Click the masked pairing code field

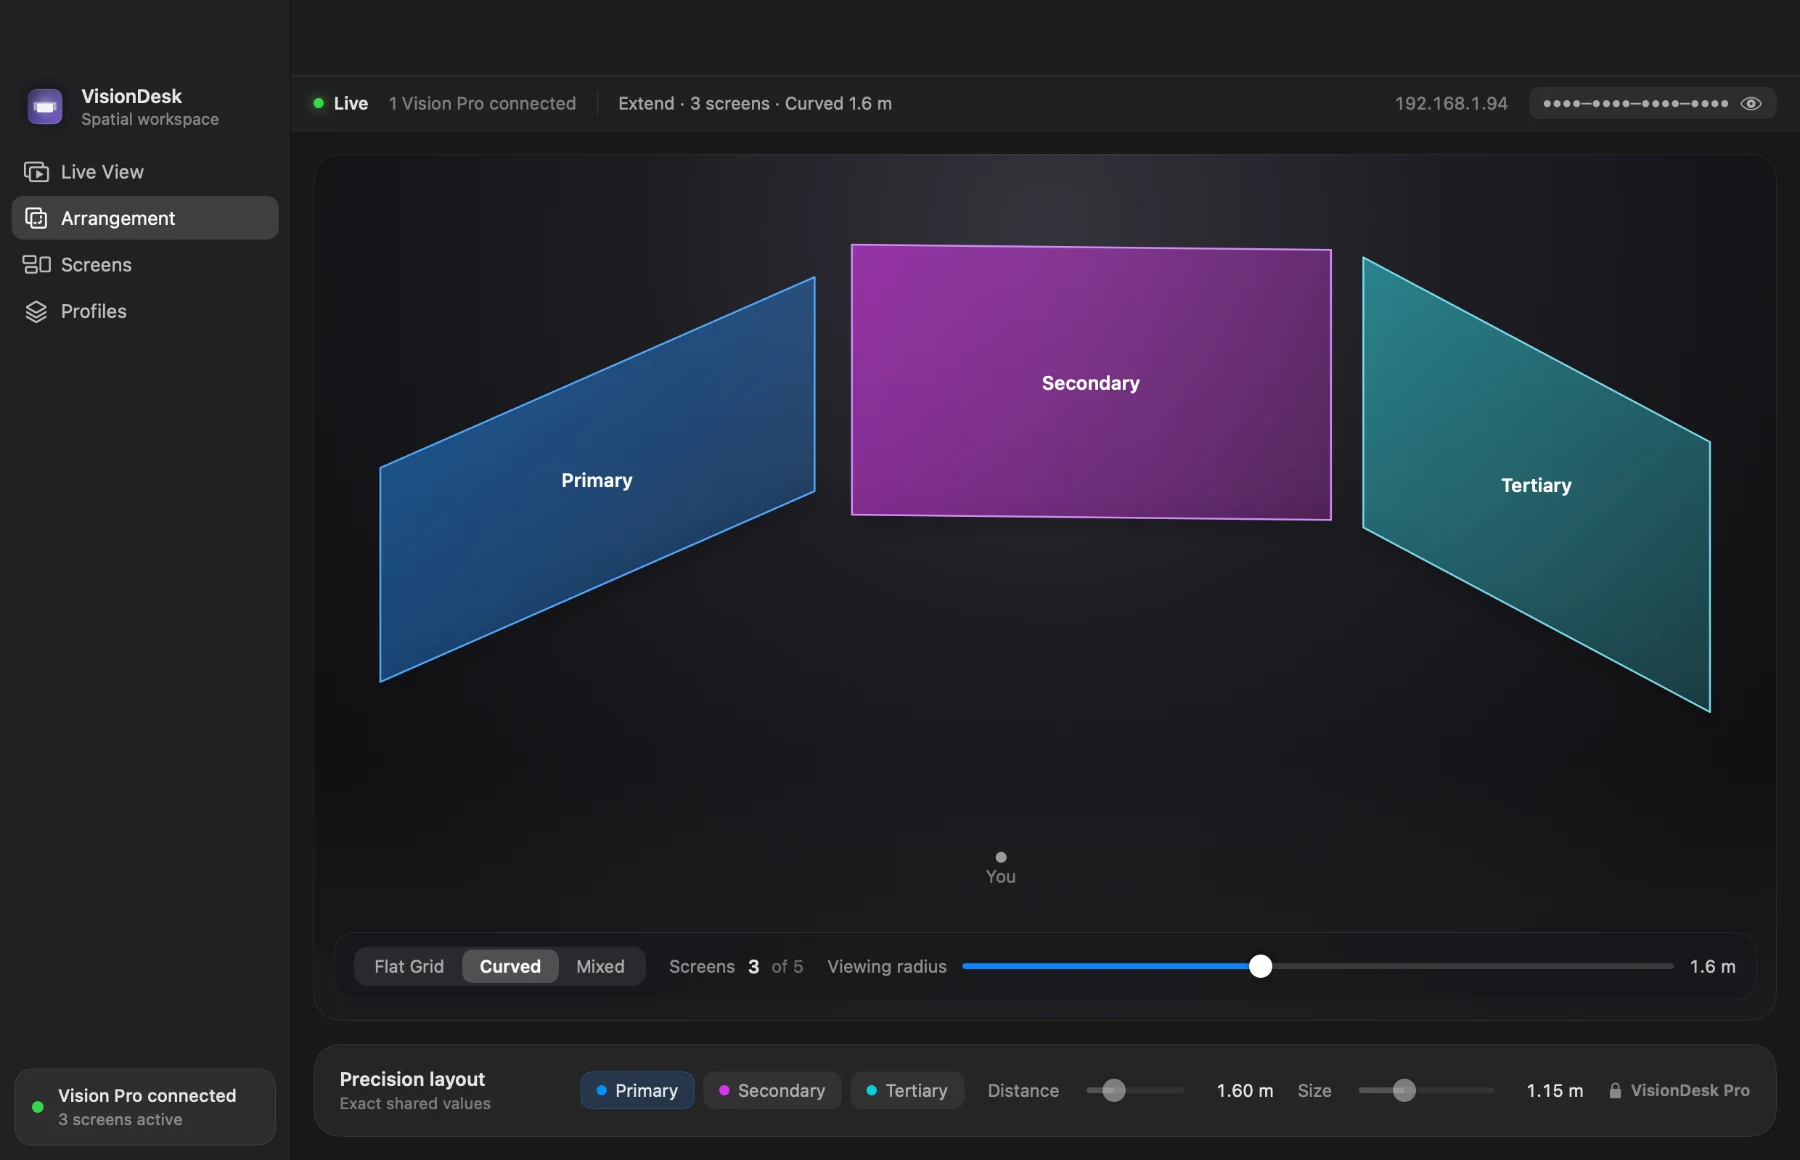[x=1652, y=103]
